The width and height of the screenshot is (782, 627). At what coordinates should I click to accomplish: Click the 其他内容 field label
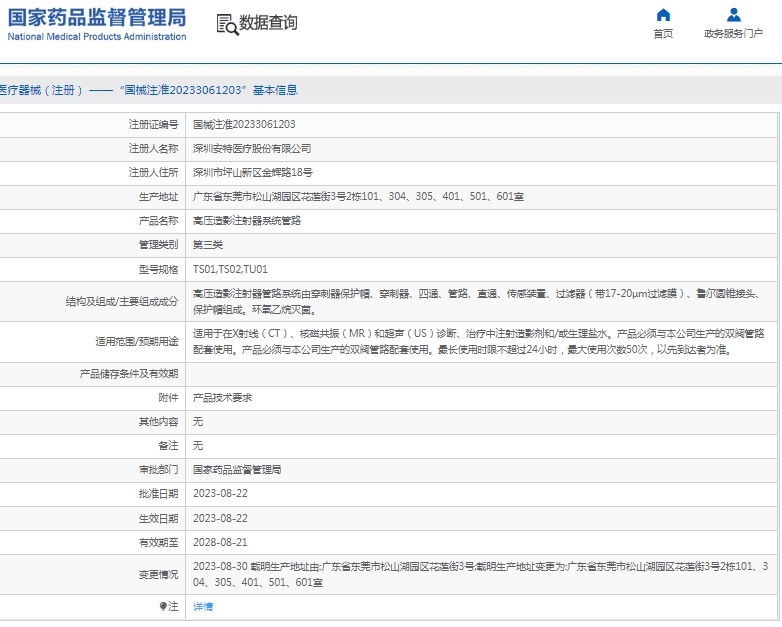click(158, 421)
